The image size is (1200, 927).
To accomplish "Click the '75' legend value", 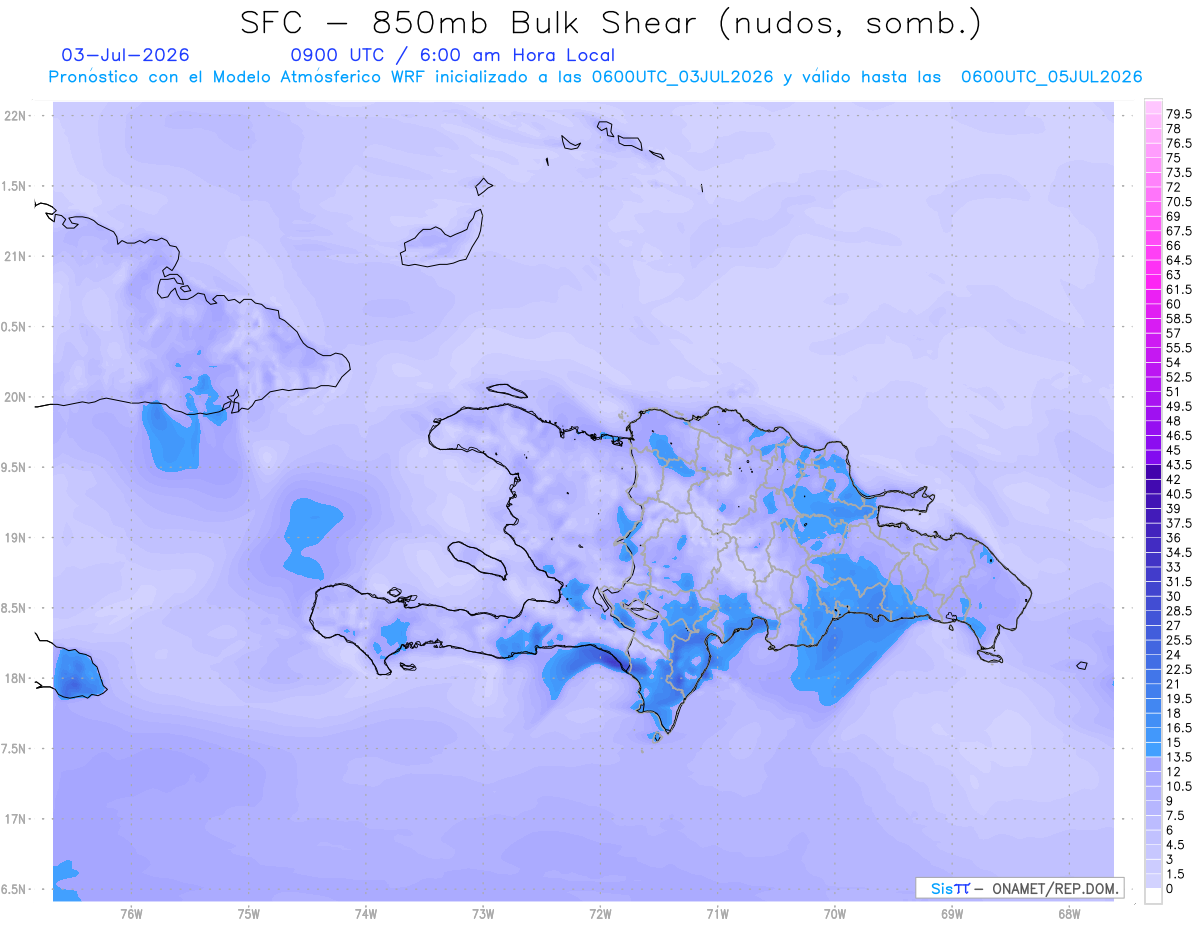I will [x=1174, y=158].
